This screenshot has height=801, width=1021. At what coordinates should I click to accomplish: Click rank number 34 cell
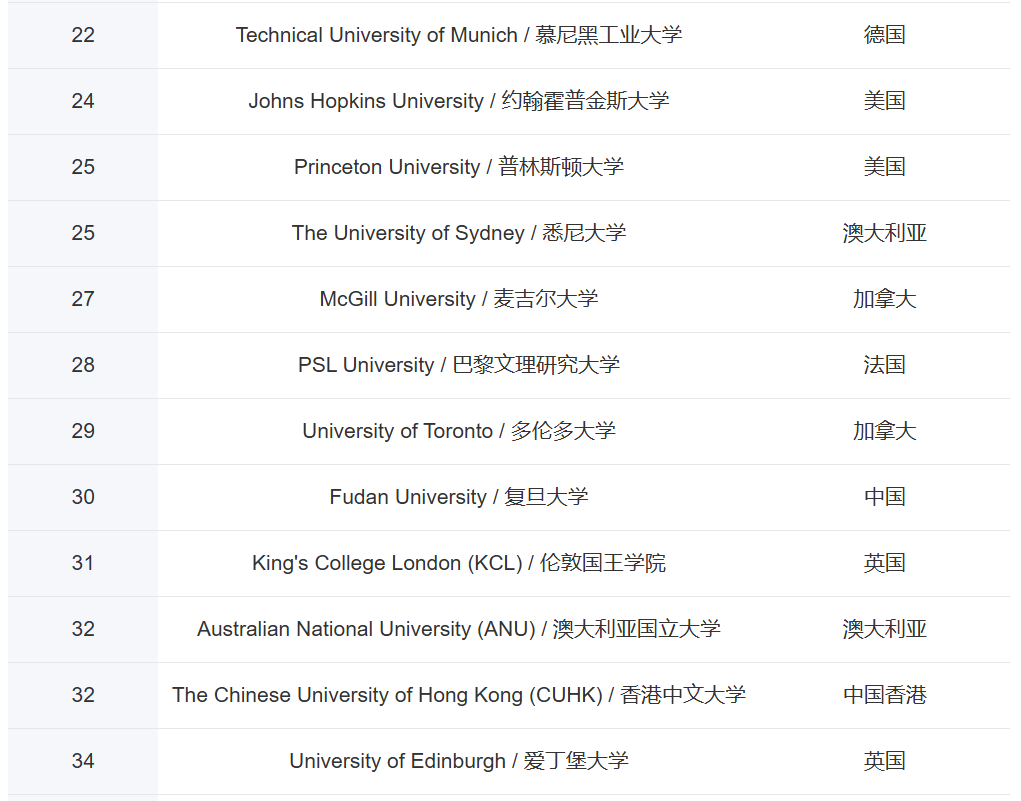(83, 761)
